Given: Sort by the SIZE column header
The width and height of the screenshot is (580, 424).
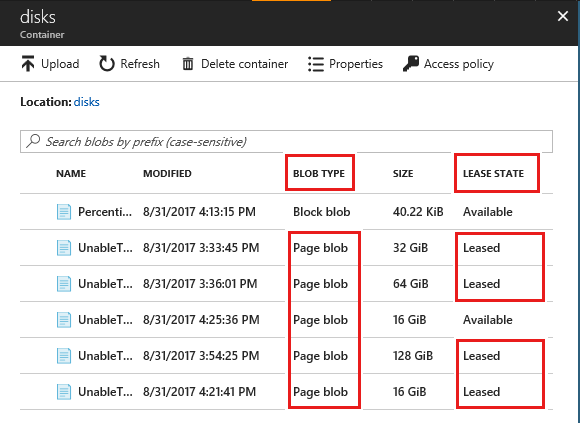Looking at the screenshot, I should pos(403,174).
